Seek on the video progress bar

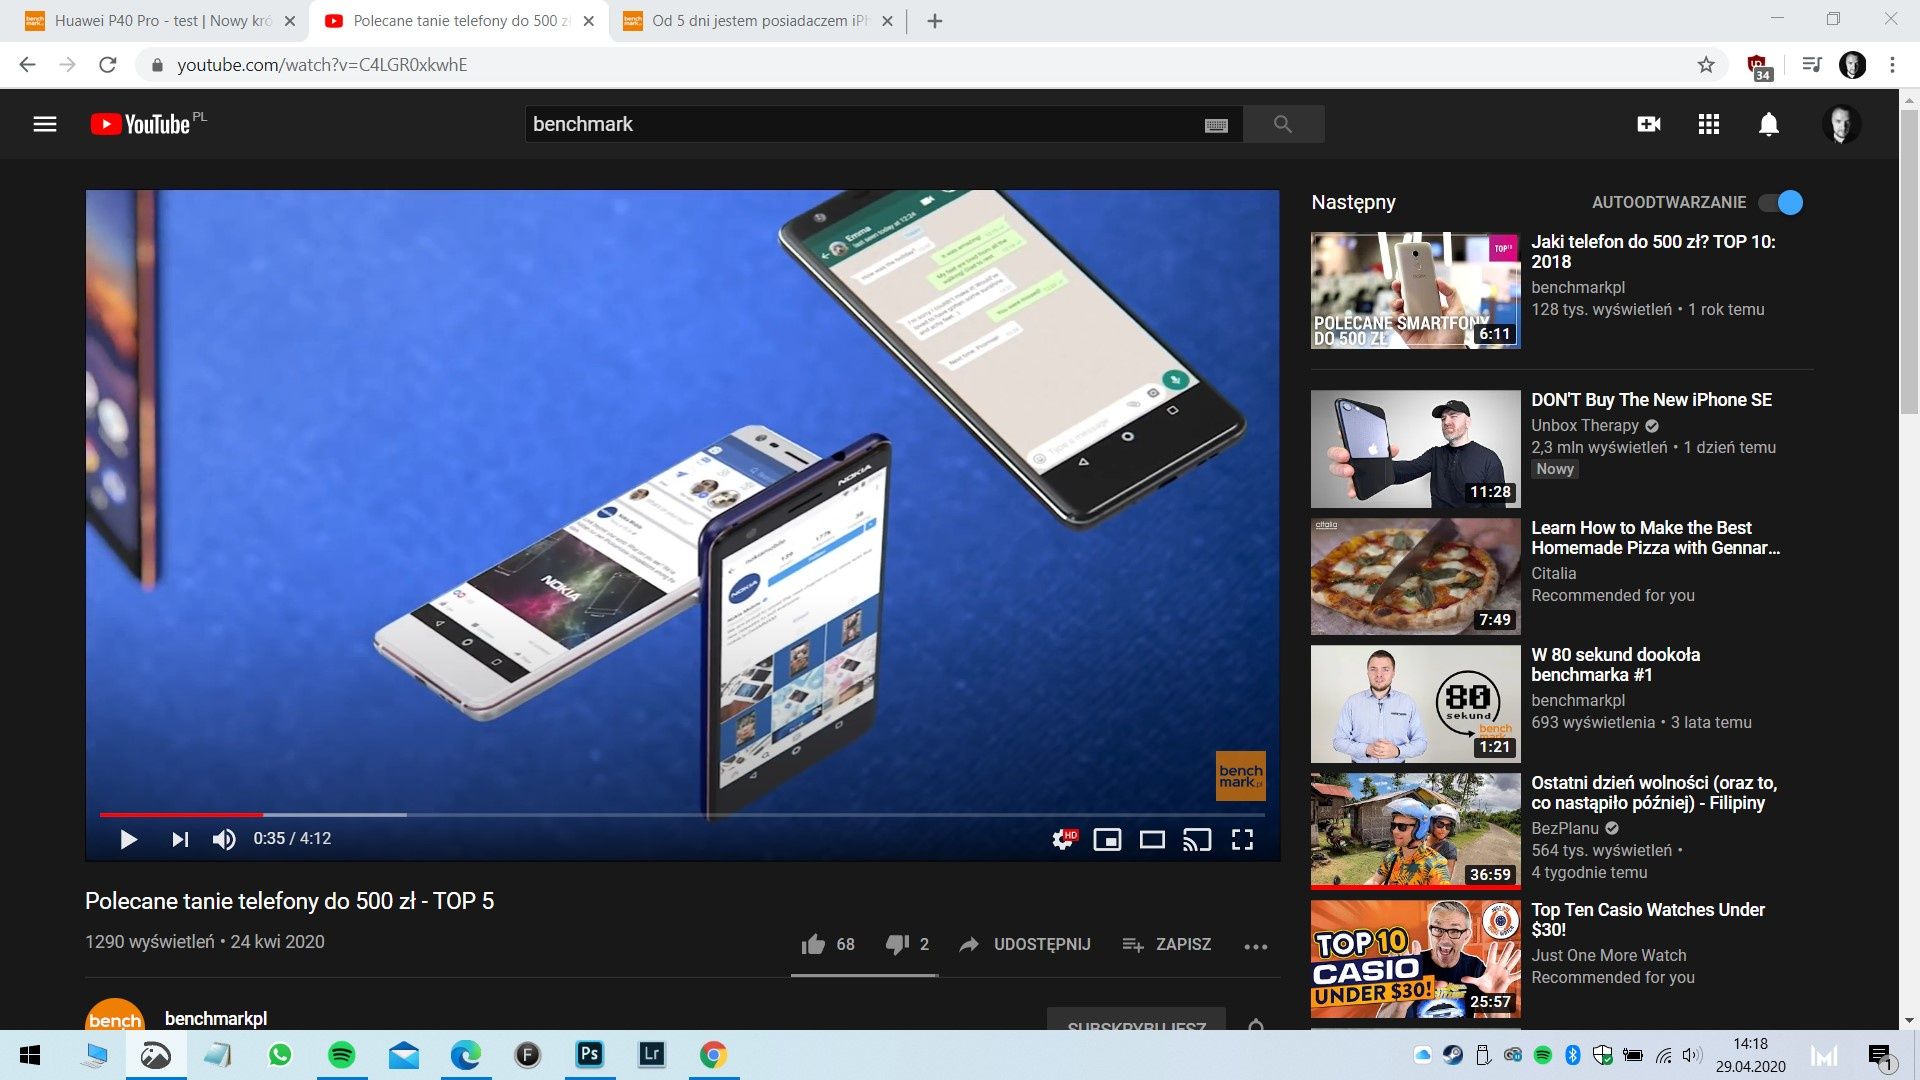[x=683, y=815]
